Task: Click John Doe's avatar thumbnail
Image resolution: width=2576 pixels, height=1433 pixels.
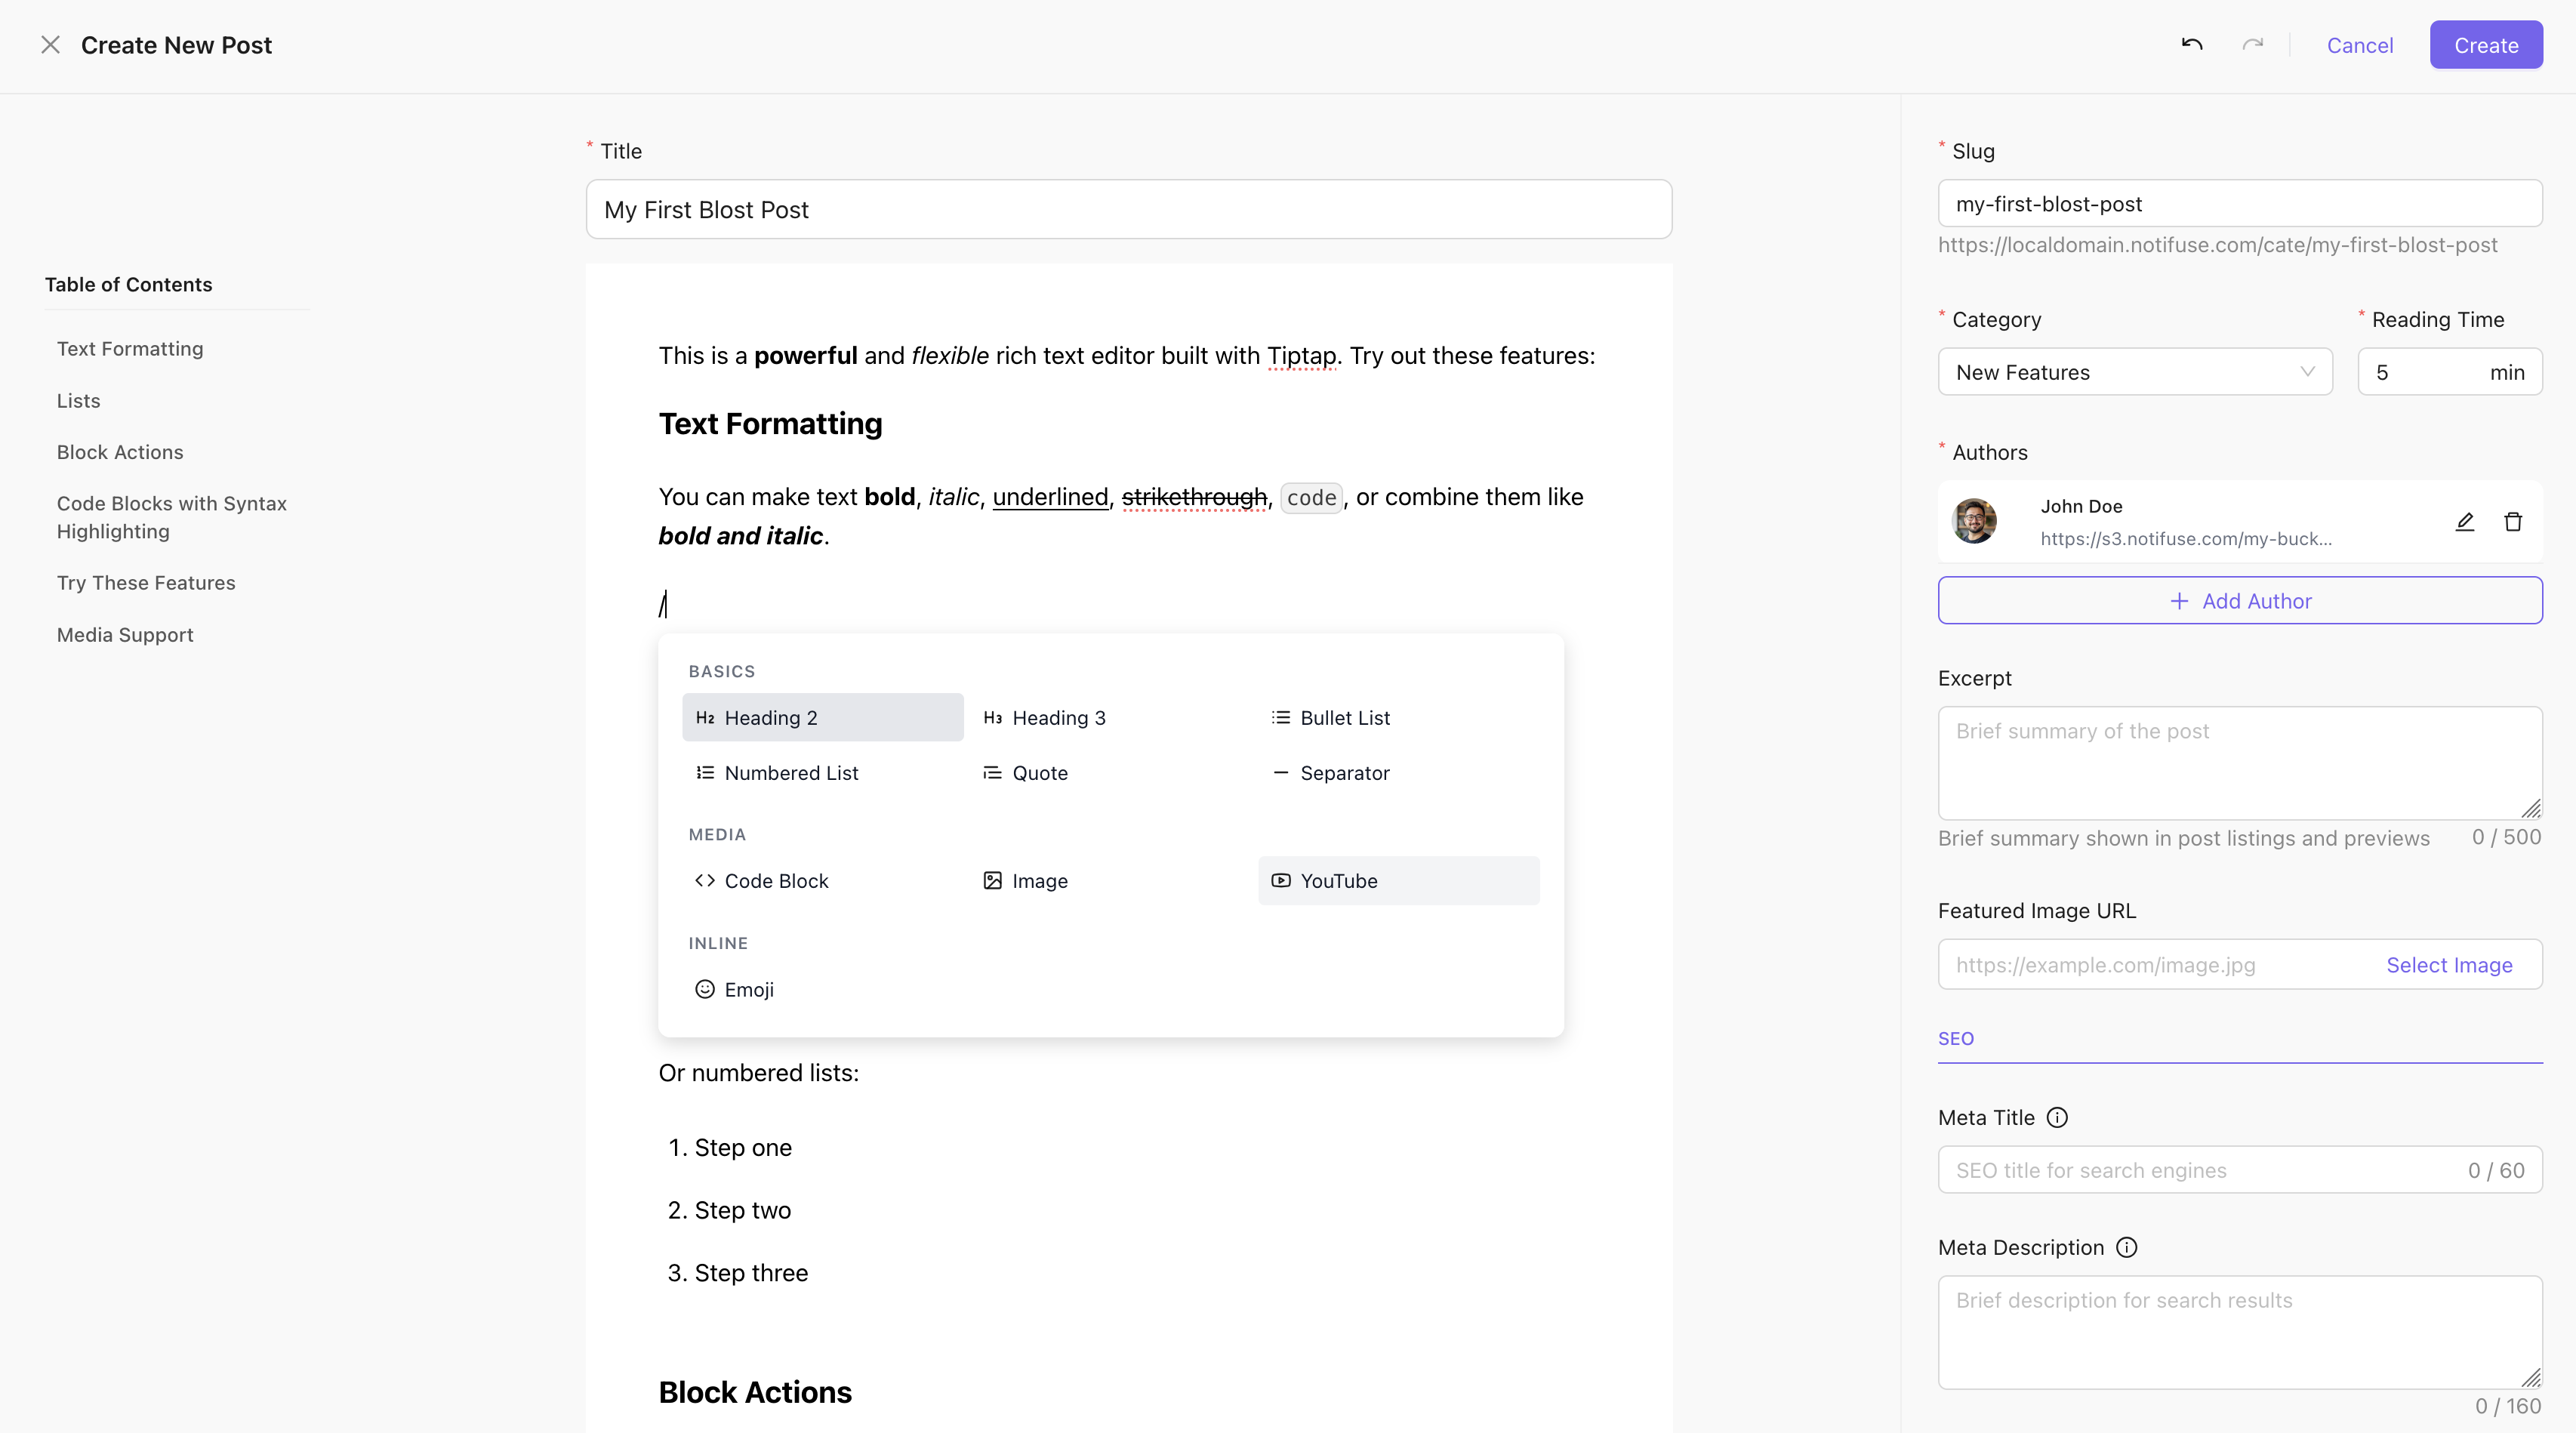Action: (1974, 521)
